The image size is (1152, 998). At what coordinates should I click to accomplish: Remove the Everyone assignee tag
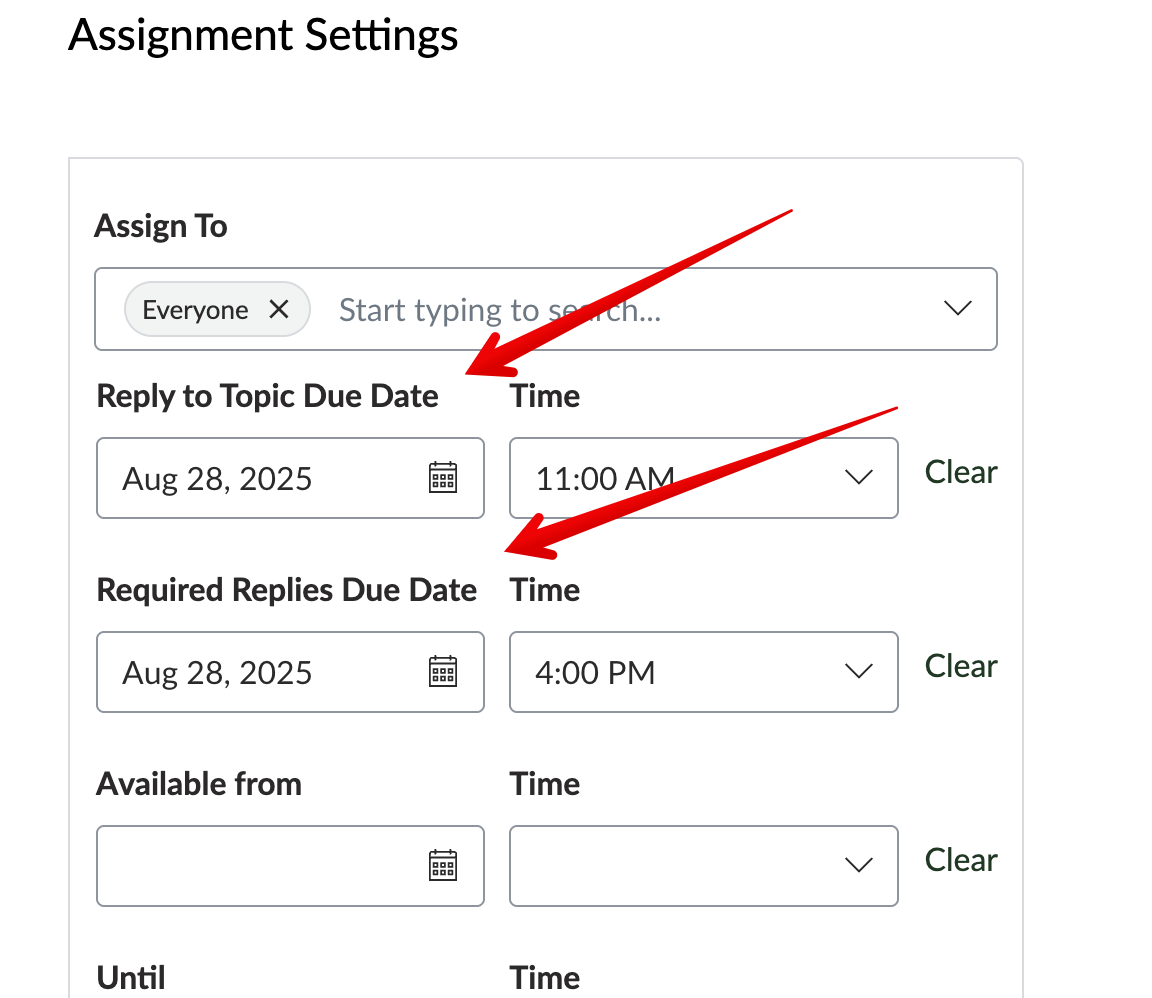coord(279,310)
